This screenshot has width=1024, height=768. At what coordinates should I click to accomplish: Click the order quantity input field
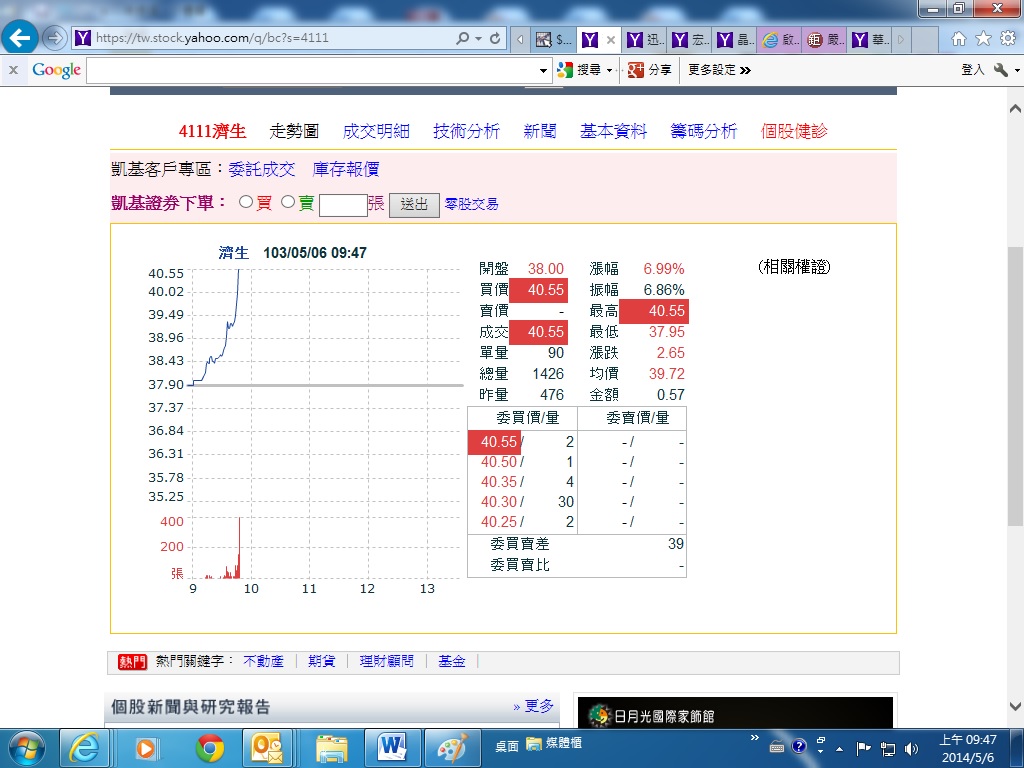click(x=343, y=204)
